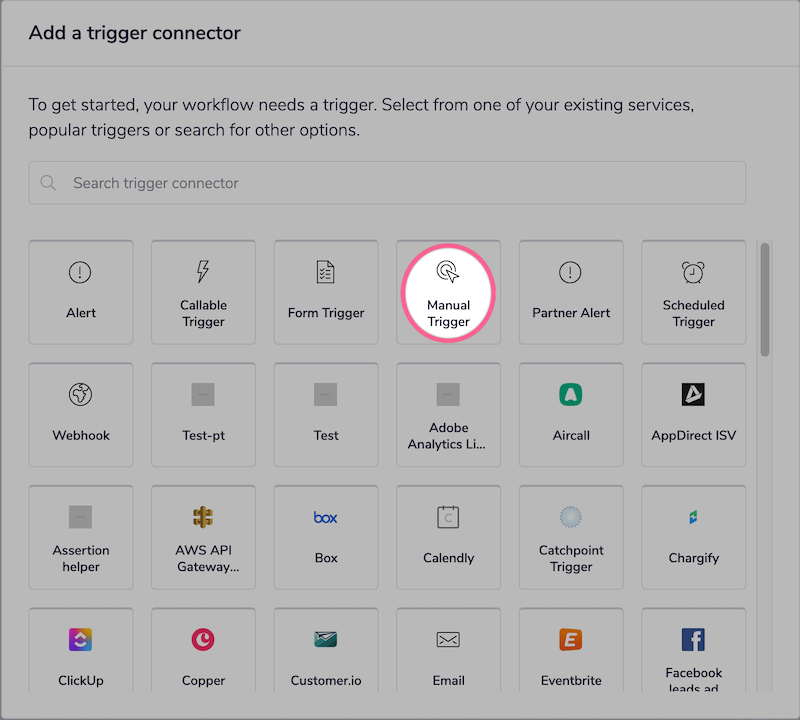This screenshot has height=720, width=800.
Task: Pick the Scheduled Trigger connector
Action: [x=693, y=292]
